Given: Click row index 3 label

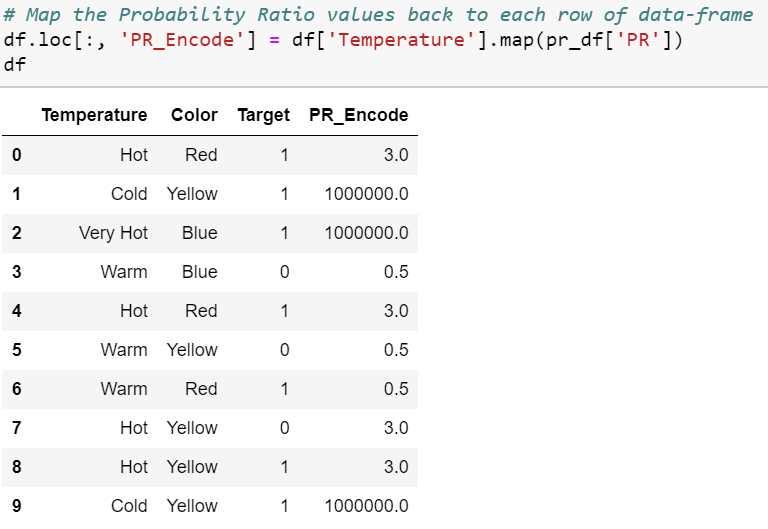Looking at the screenshot, I should (15, 272).
